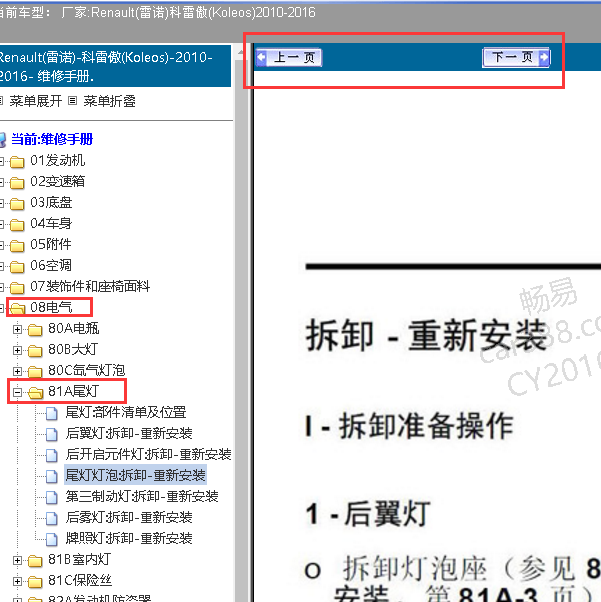Open 后翼灯:拆卸-重新安装 document
This screenshot has width=601, height=602.
coord(129,433)
